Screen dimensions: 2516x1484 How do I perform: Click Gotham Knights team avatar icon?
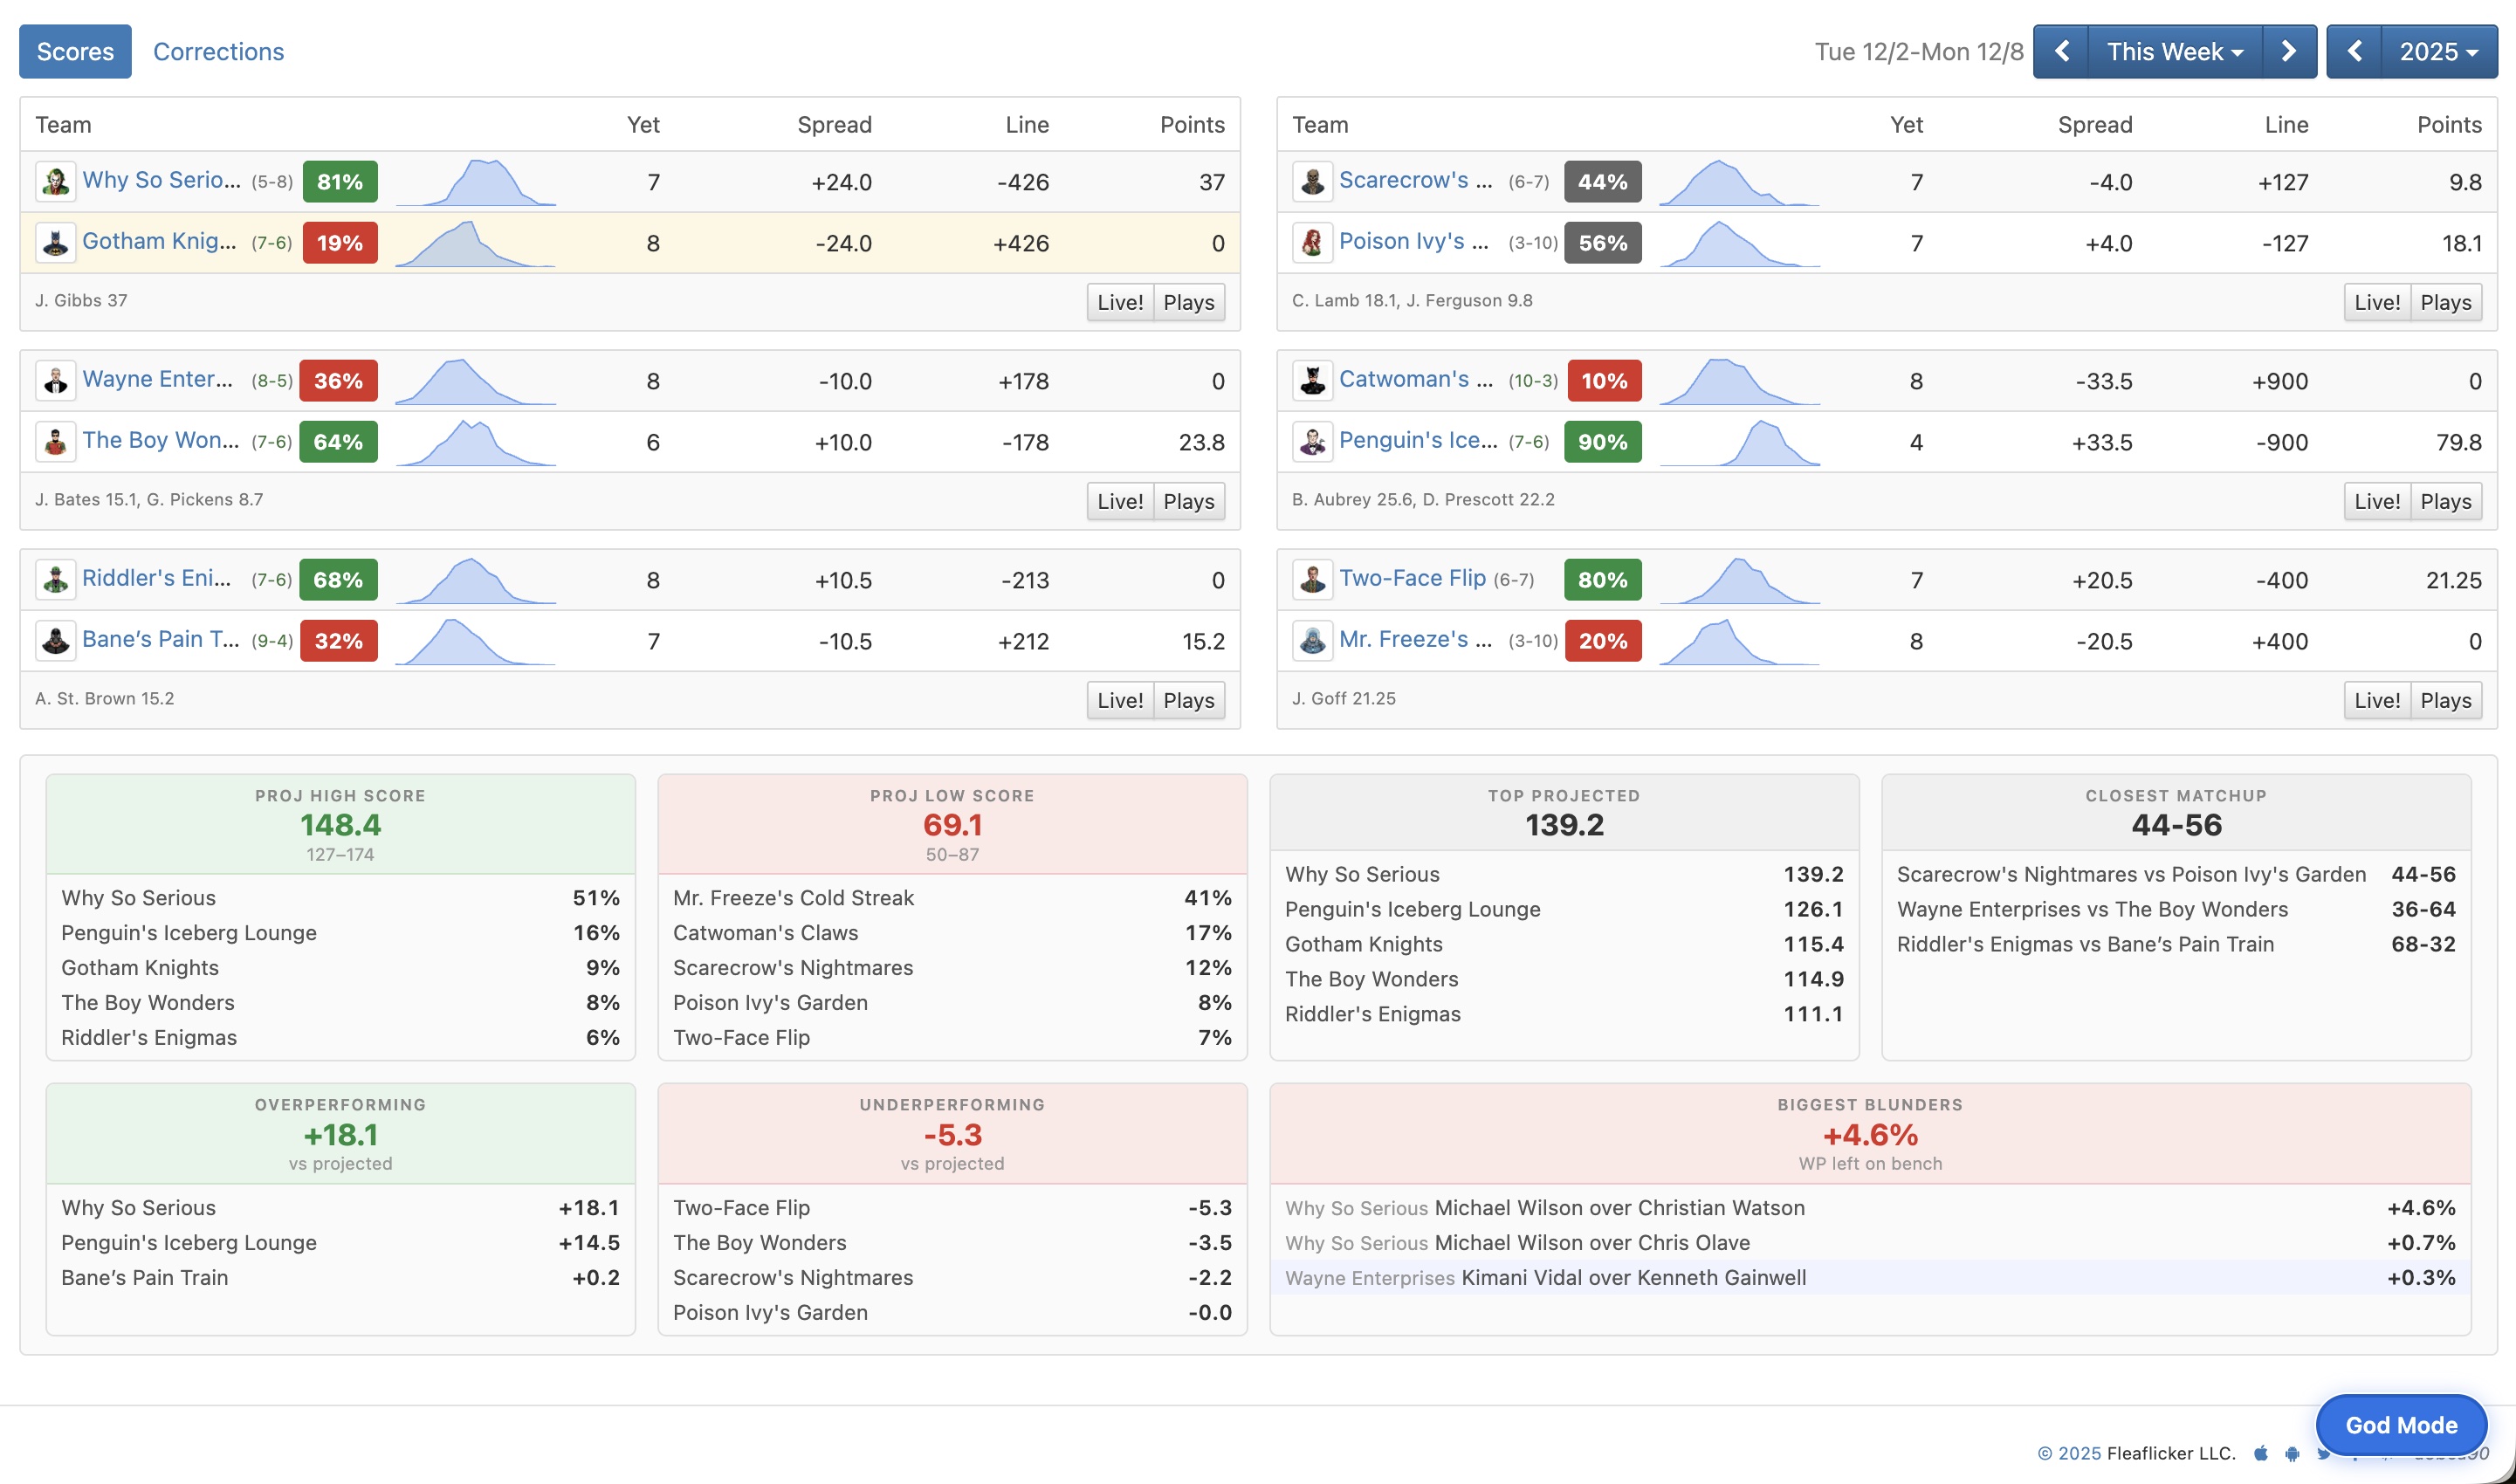pos(55,243)
